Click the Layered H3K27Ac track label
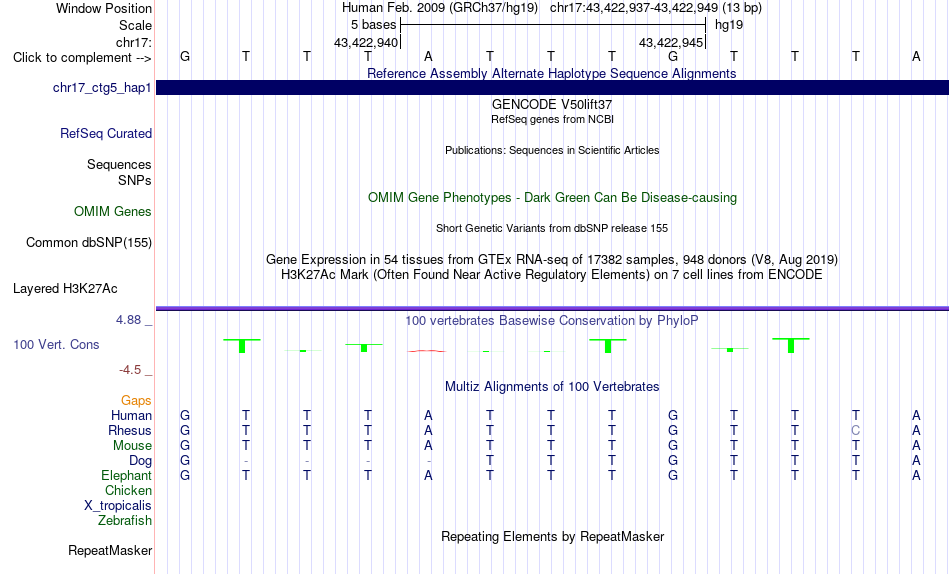The height and width of the screenshot is (574, 950). point(65,289)
